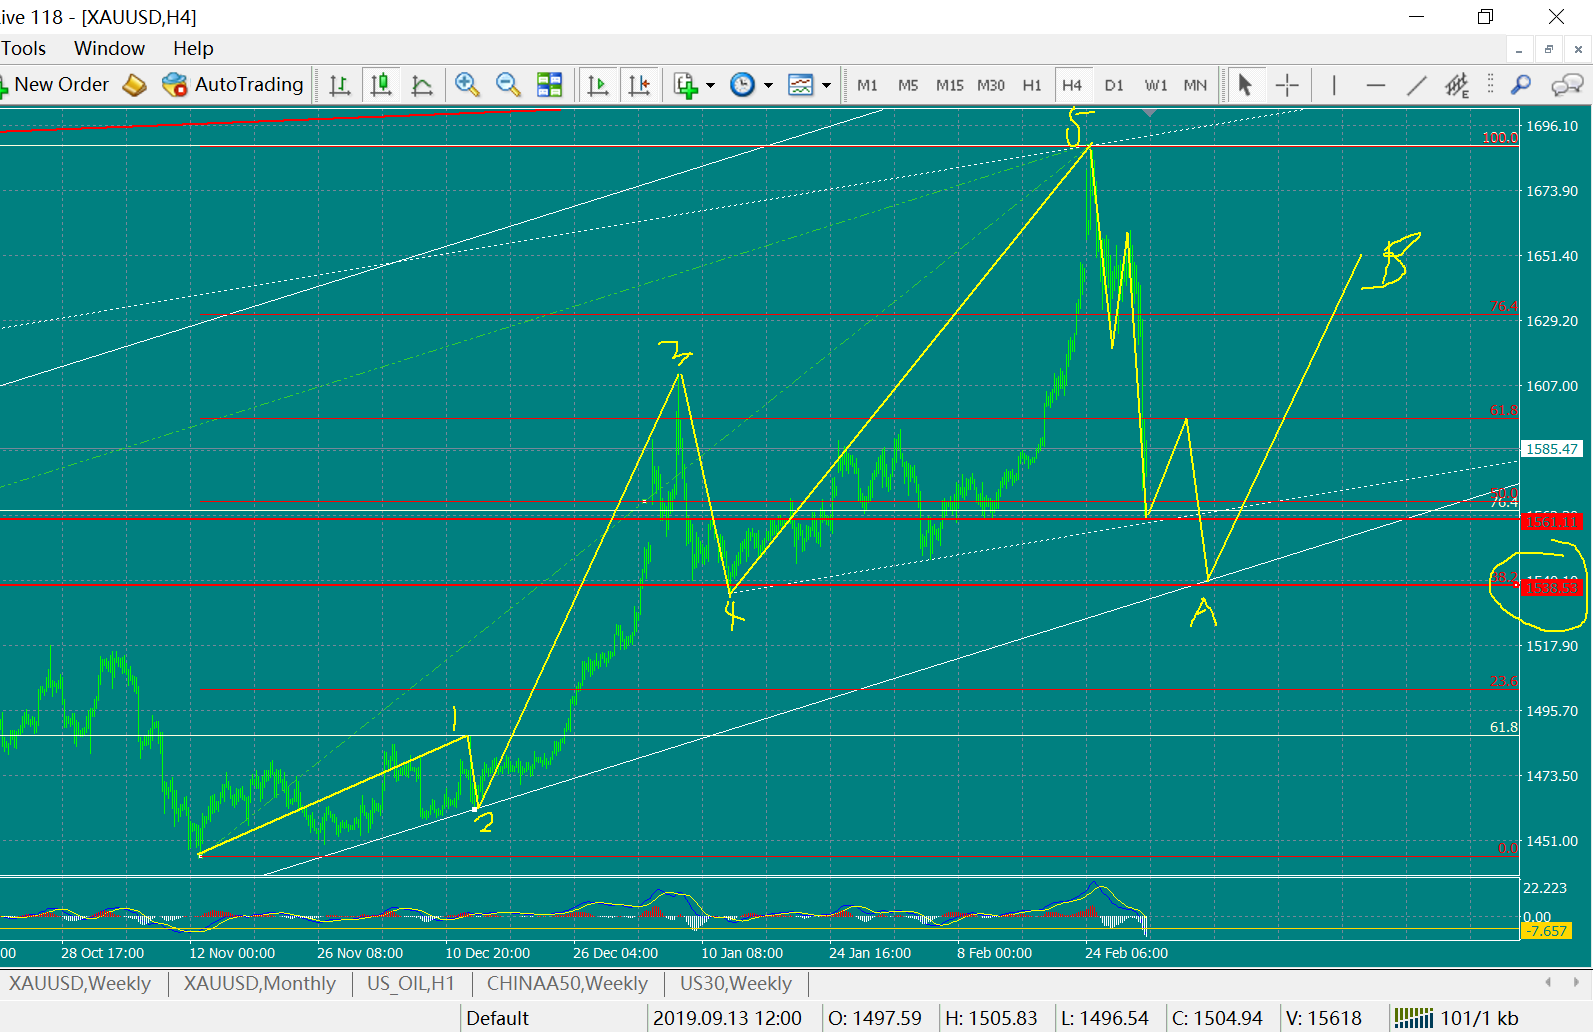Switch to US30,Weekly chart tab
The height and width of the screenshot is (1032, 1593).
click(736, 983)
